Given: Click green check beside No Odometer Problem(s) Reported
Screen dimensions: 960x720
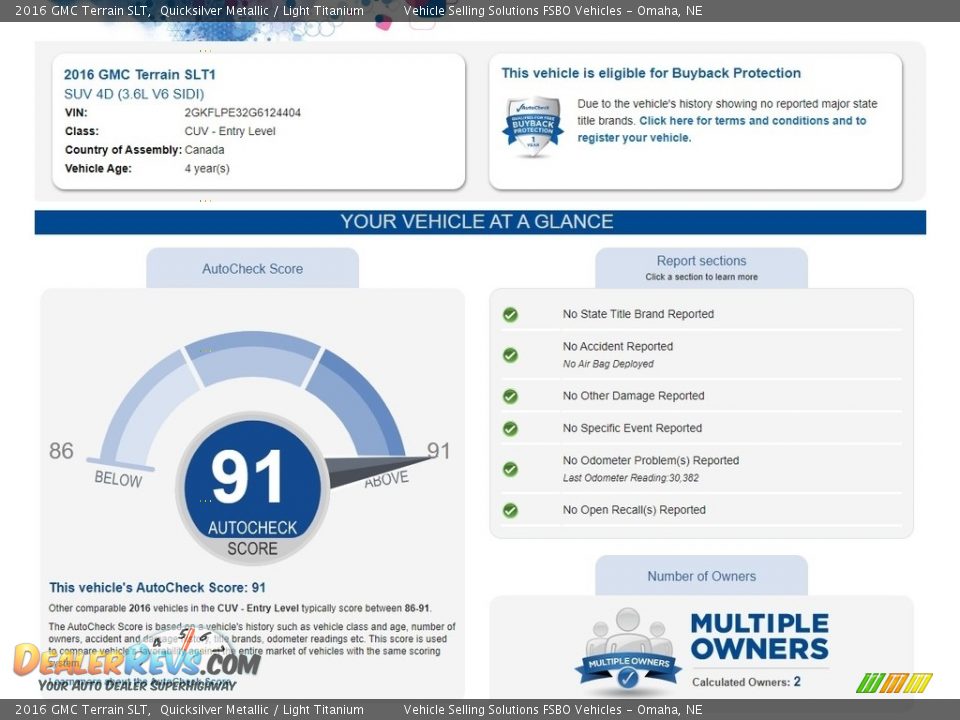Looking at the screenshot, I should (x=510, y=469).
